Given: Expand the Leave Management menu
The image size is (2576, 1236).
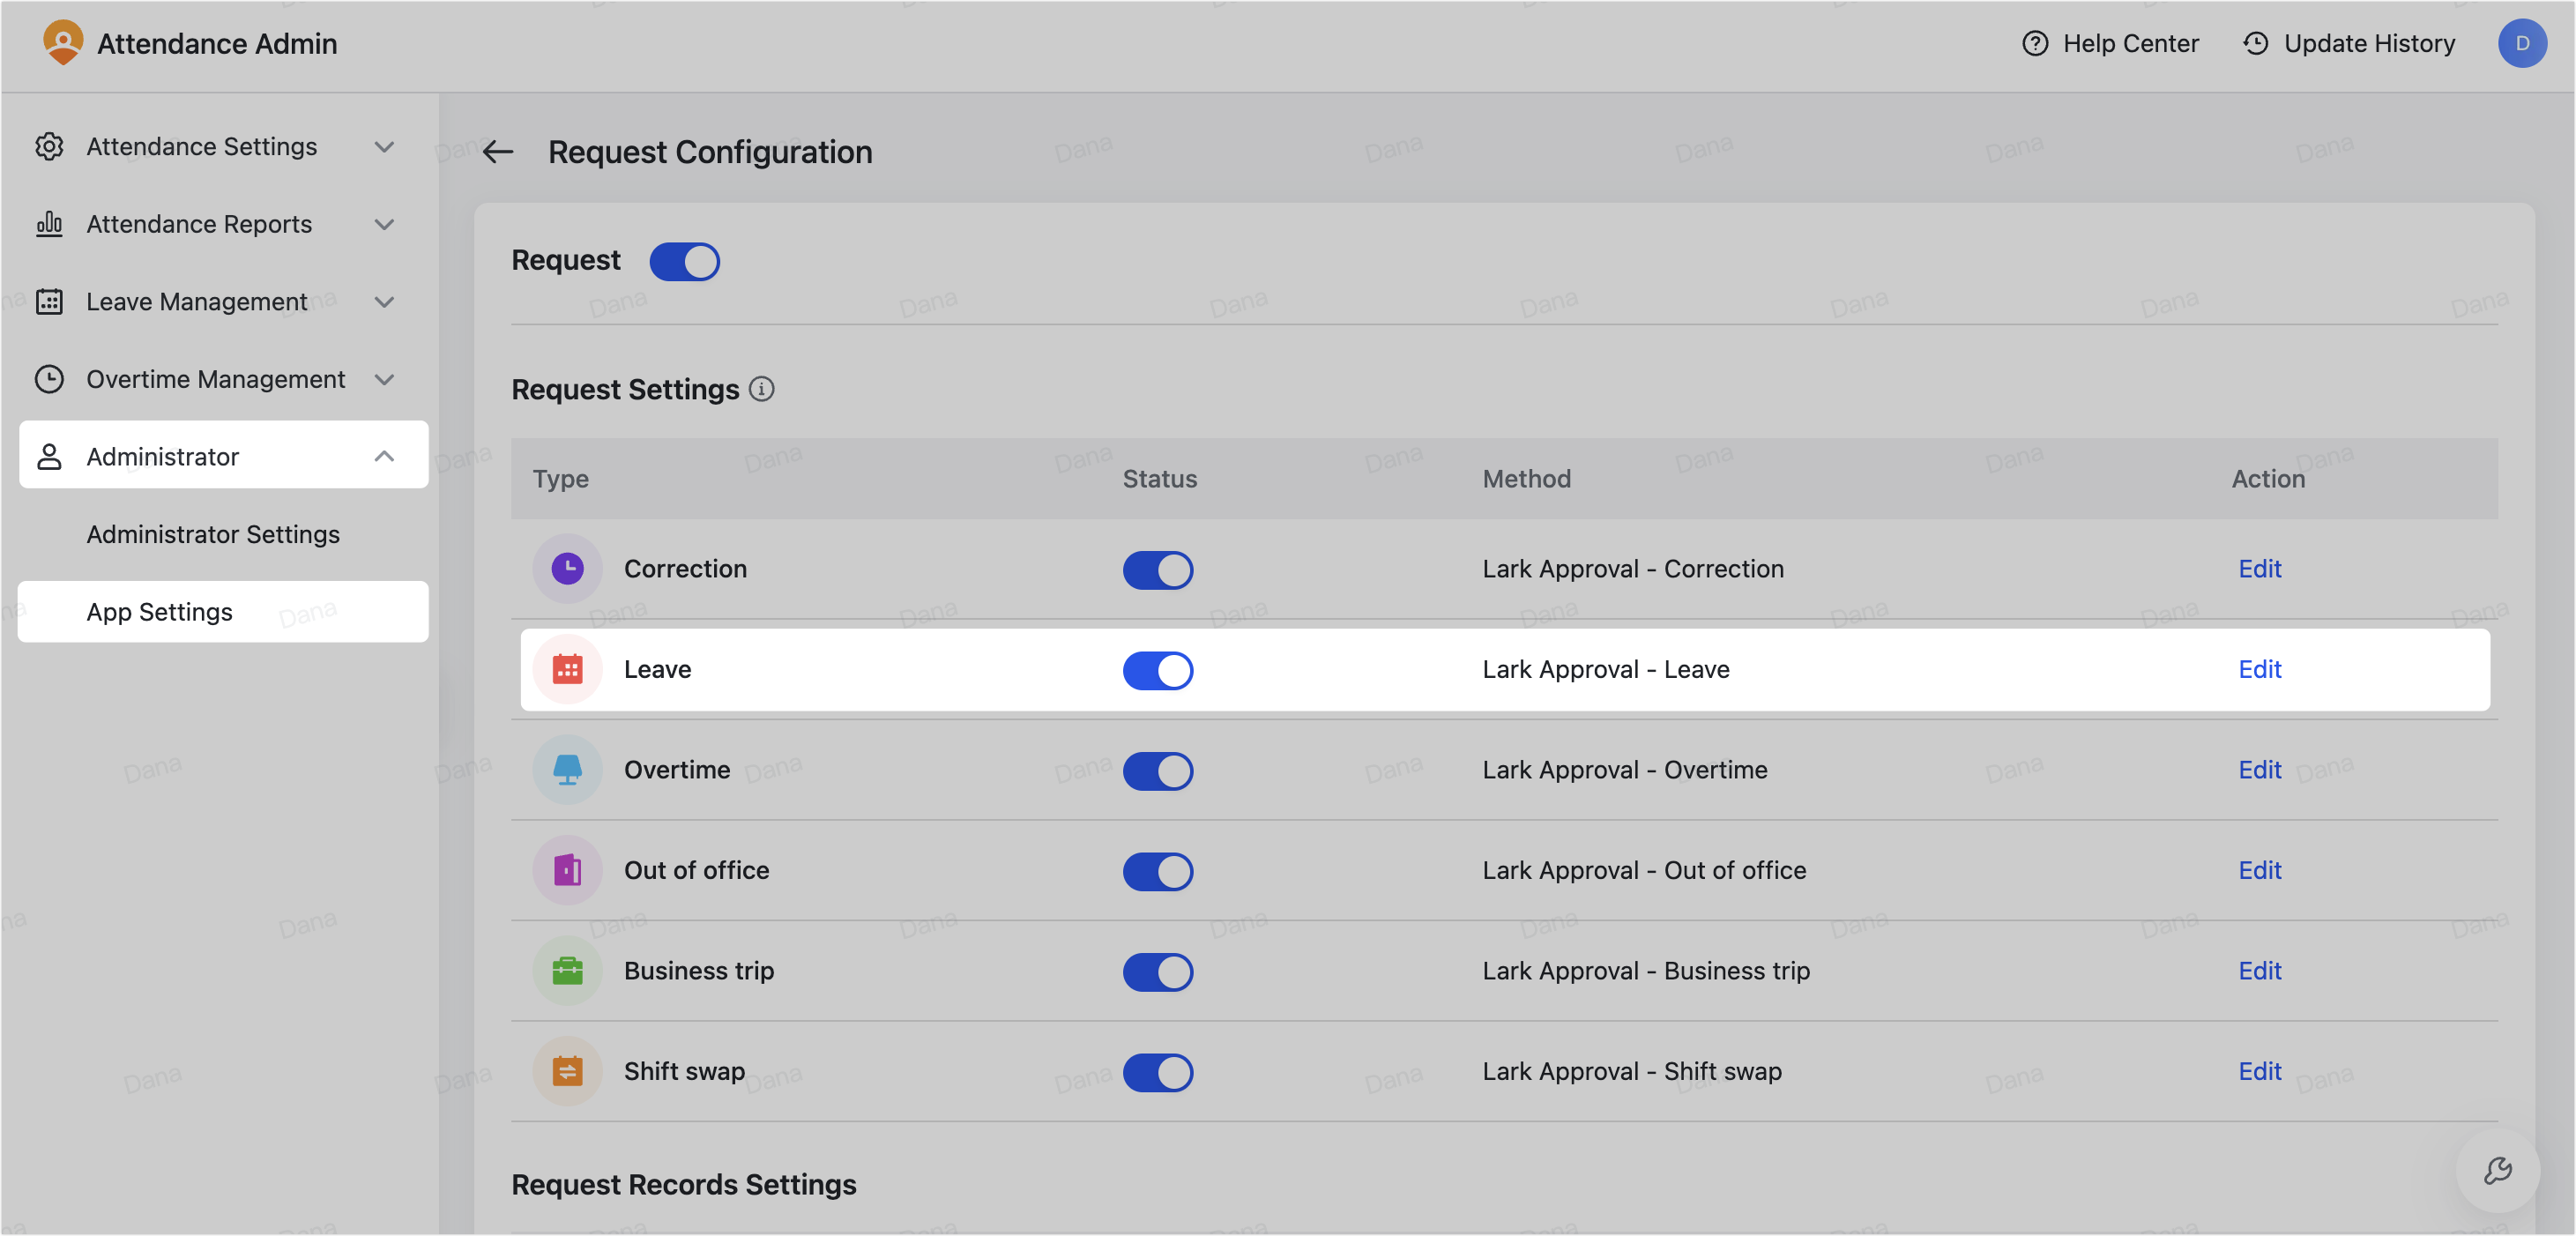Looking at the screenshot, I should 384,301.
